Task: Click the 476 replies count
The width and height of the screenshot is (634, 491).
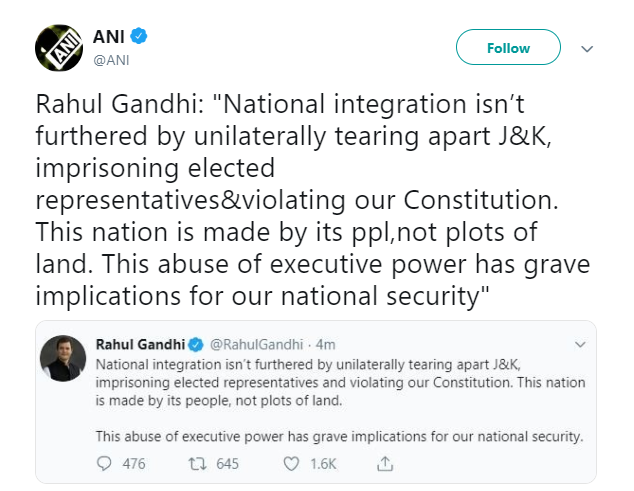Action: click(134, 464)
